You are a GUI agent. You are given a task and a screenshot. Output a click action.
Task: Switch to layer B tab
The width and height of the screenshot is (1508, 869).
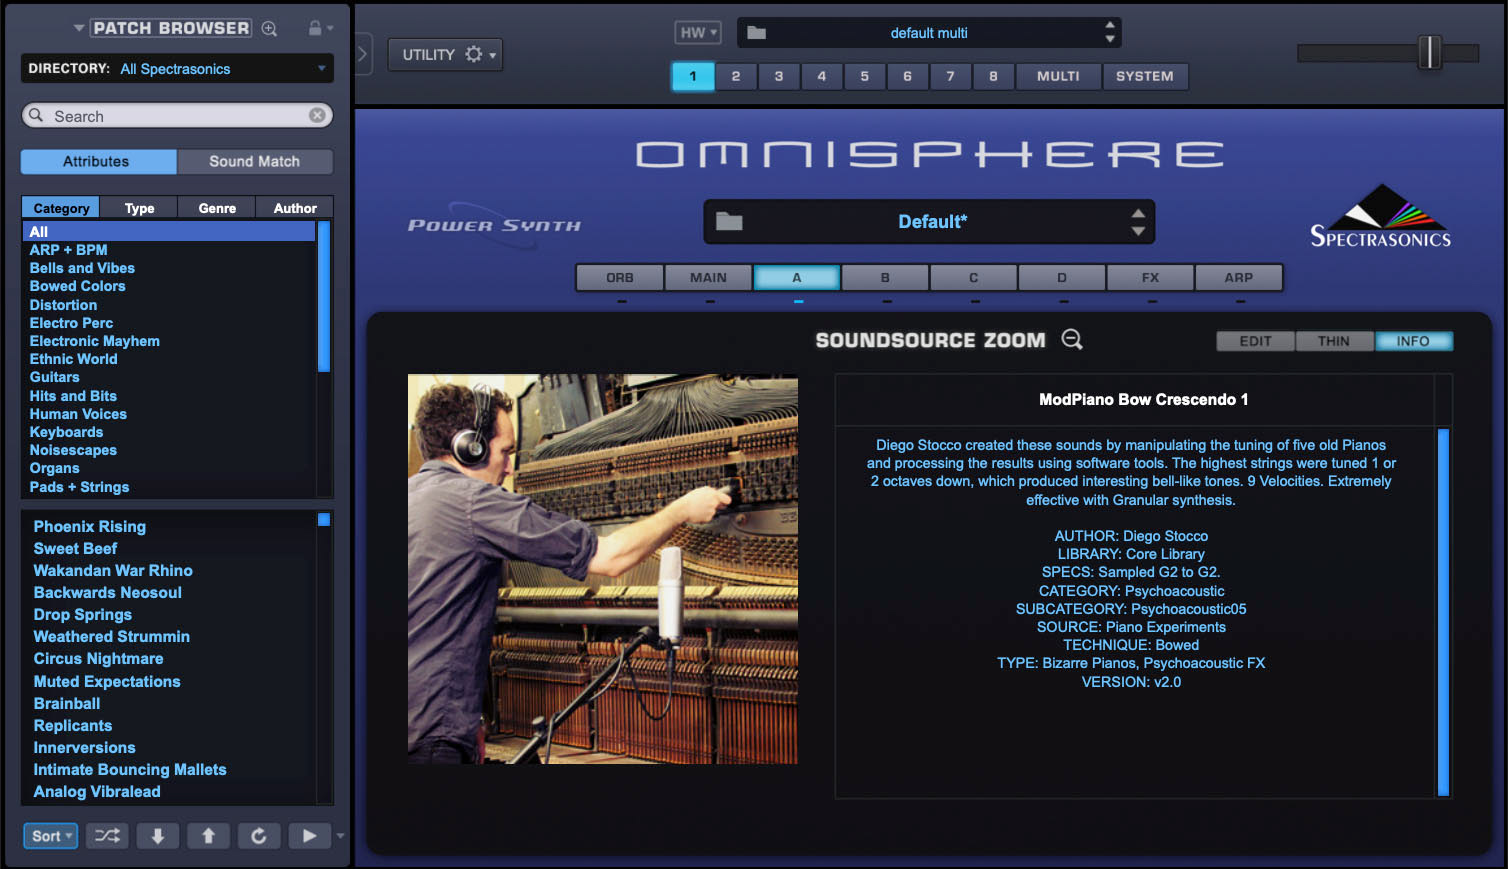[x=885, y=277]
